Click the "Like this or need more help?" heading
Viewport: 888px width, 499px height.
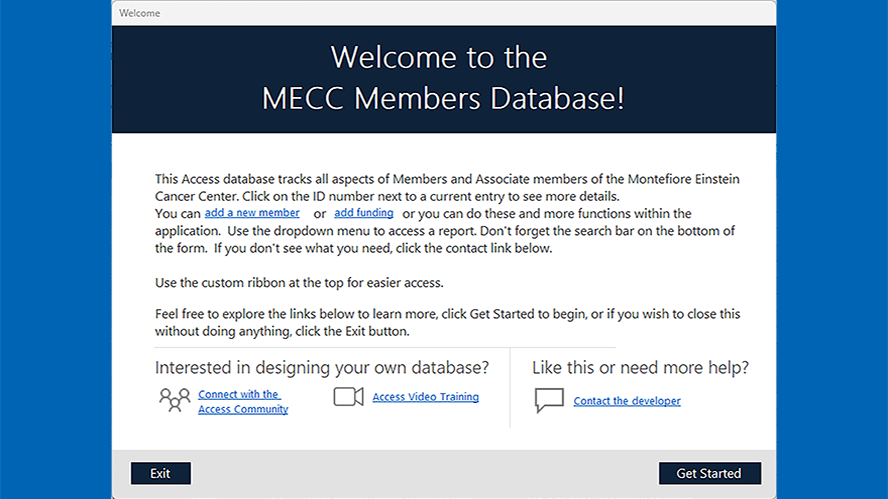pos(640,367)
